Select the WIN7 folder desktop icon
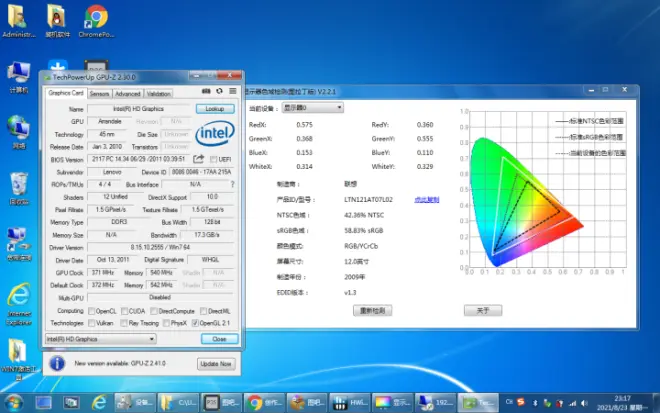The image size is (660, 413). 19,359
